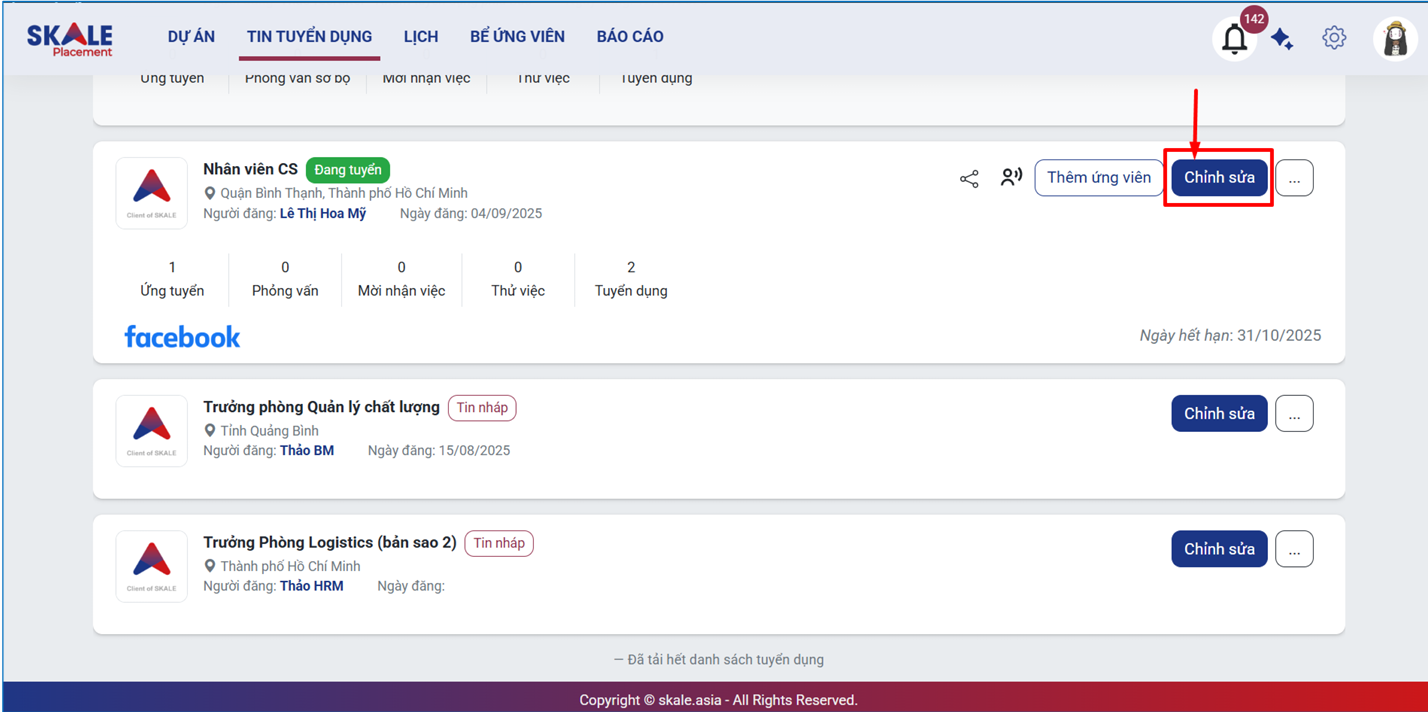Click the candidate referral icon beside share
Image resolution: width=1428 pixels, height=712 pixels.
(1011, 178)
